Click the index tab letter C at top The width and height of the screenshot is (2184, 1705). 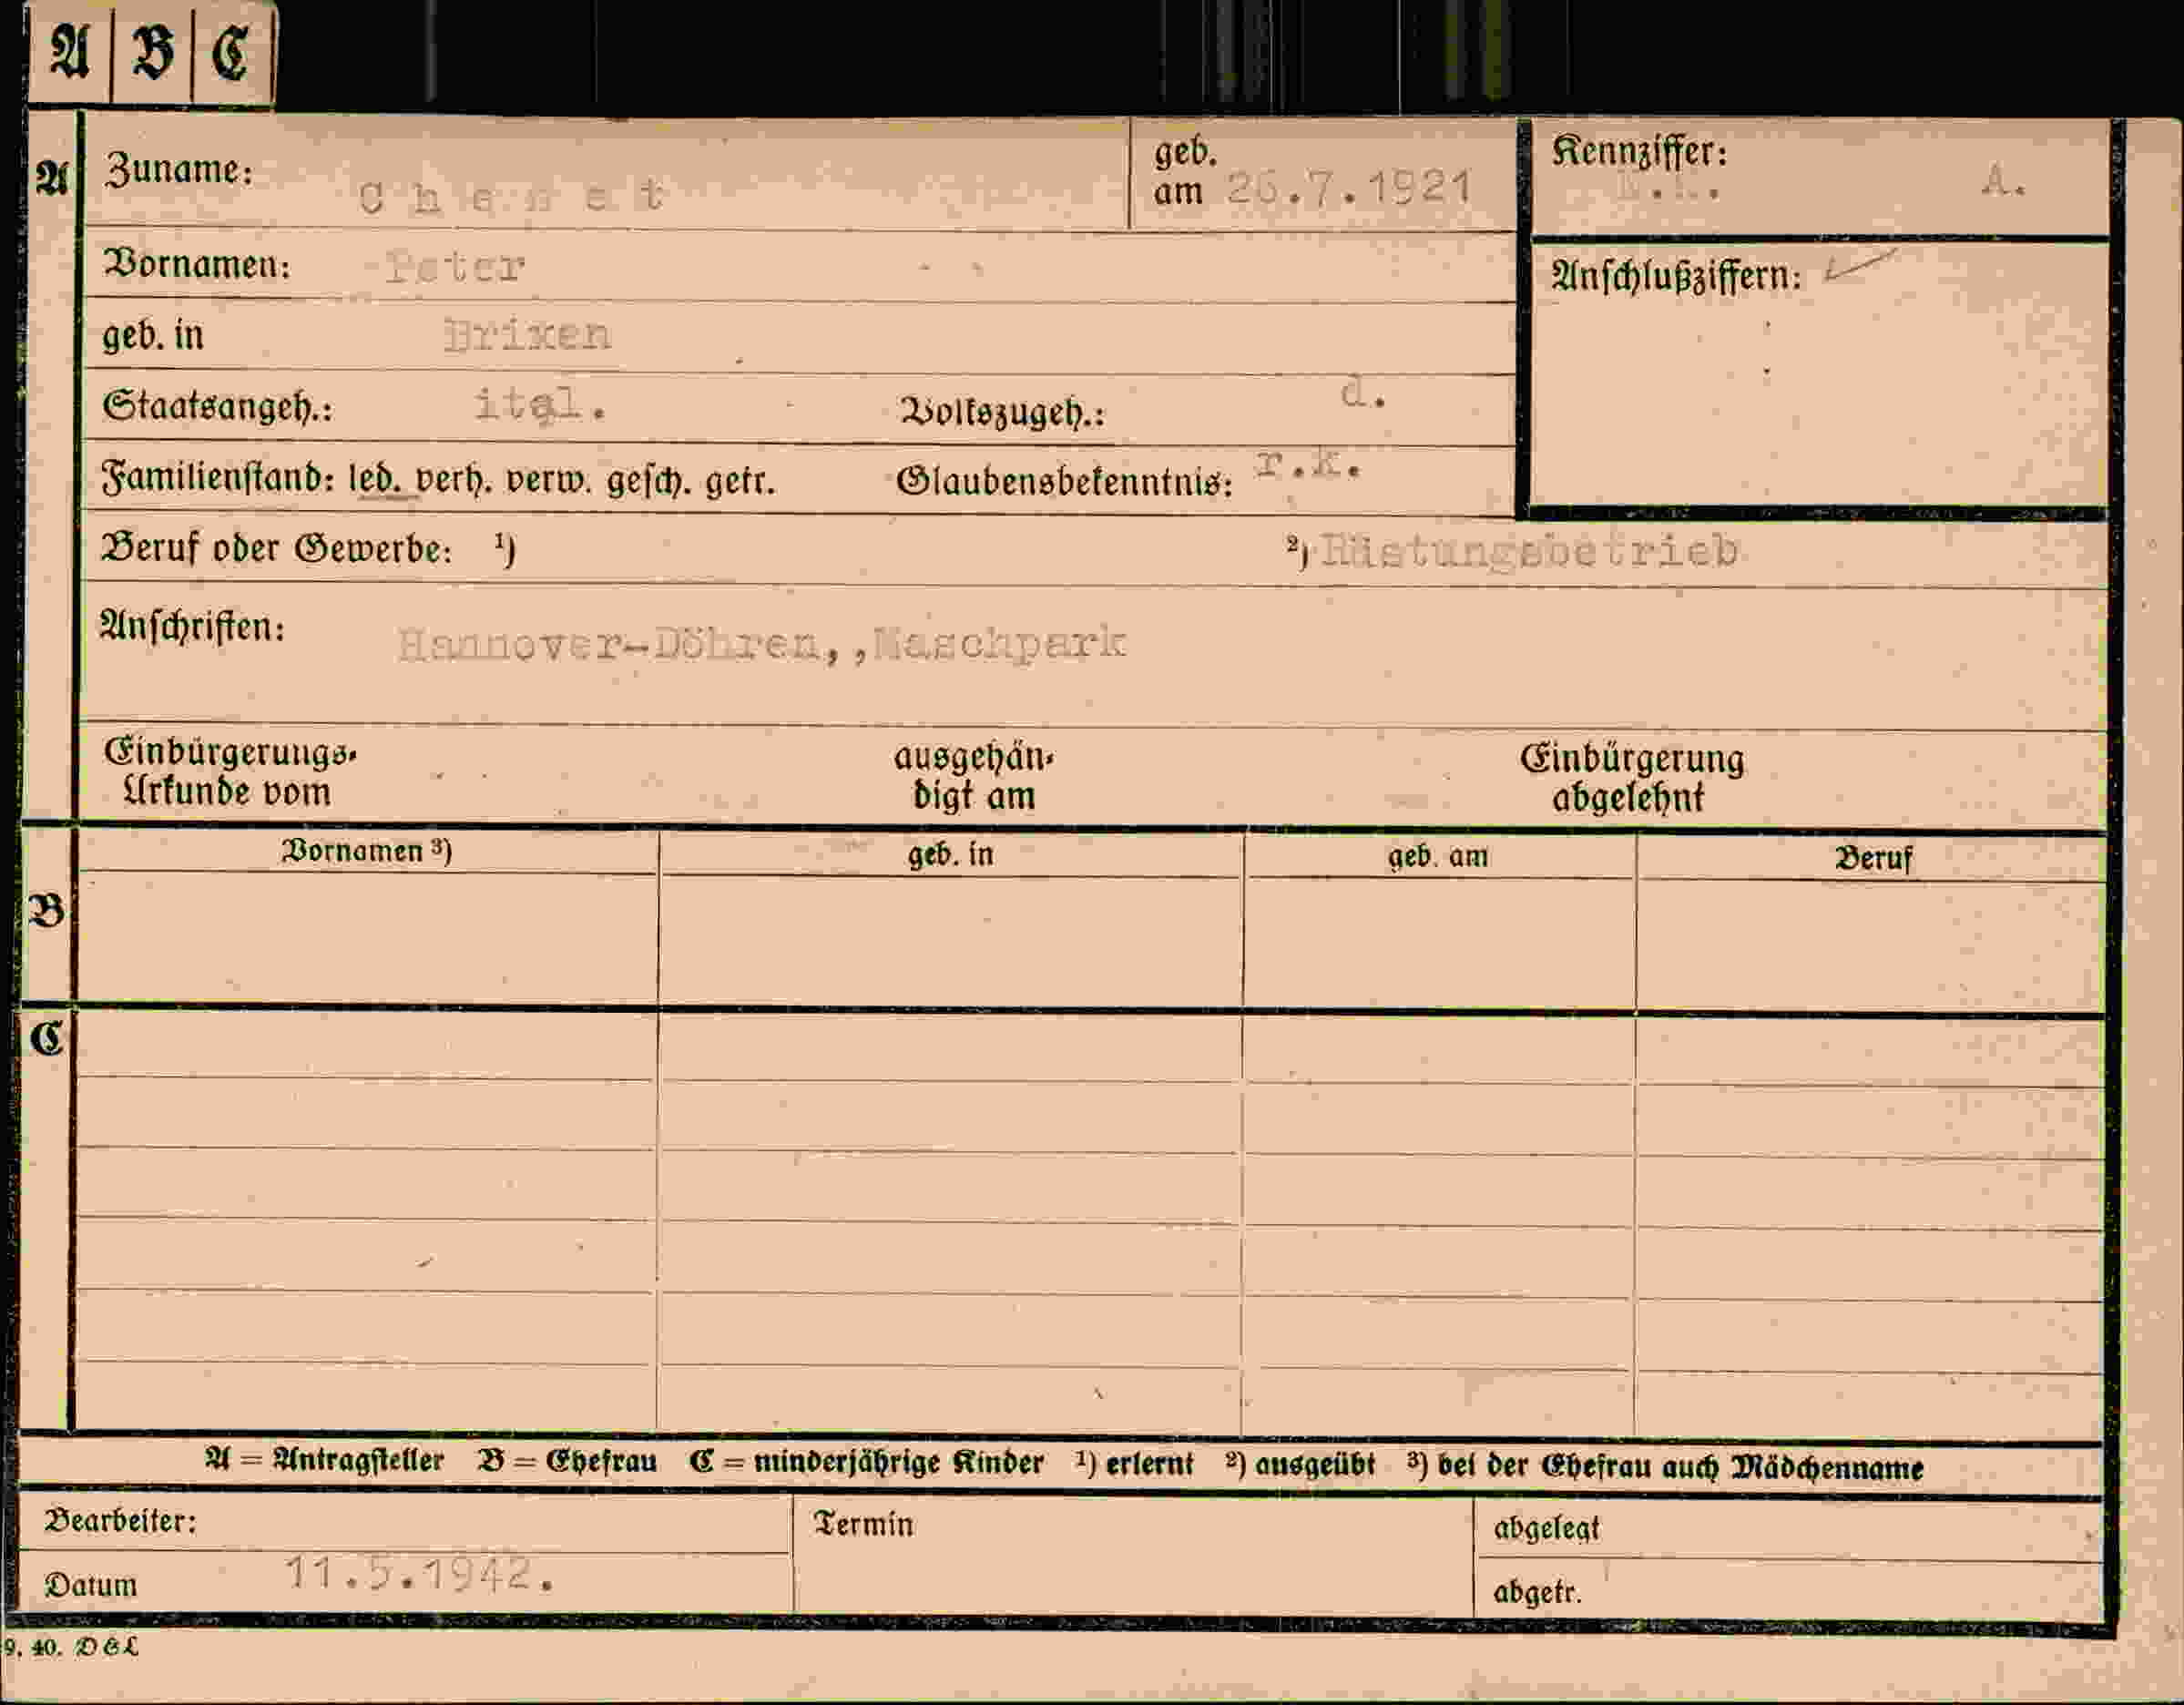click(x=229, y=54)
